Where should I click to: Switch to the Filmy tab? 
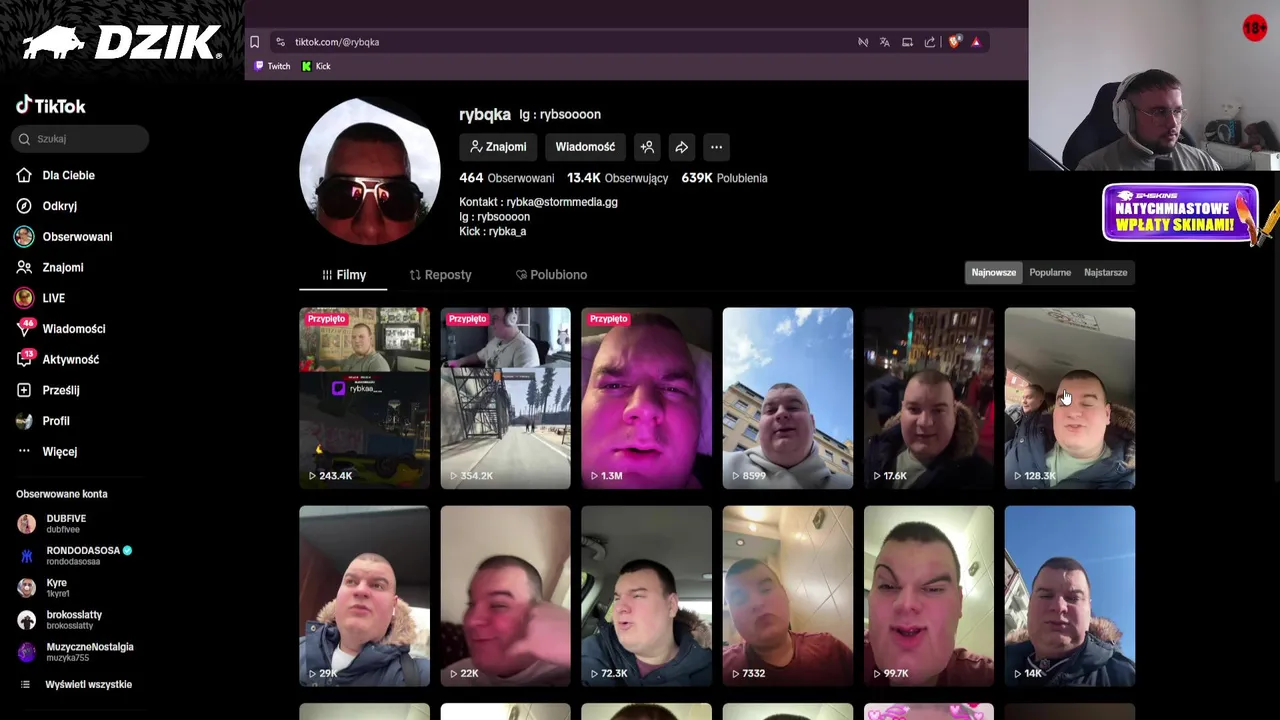343,275
